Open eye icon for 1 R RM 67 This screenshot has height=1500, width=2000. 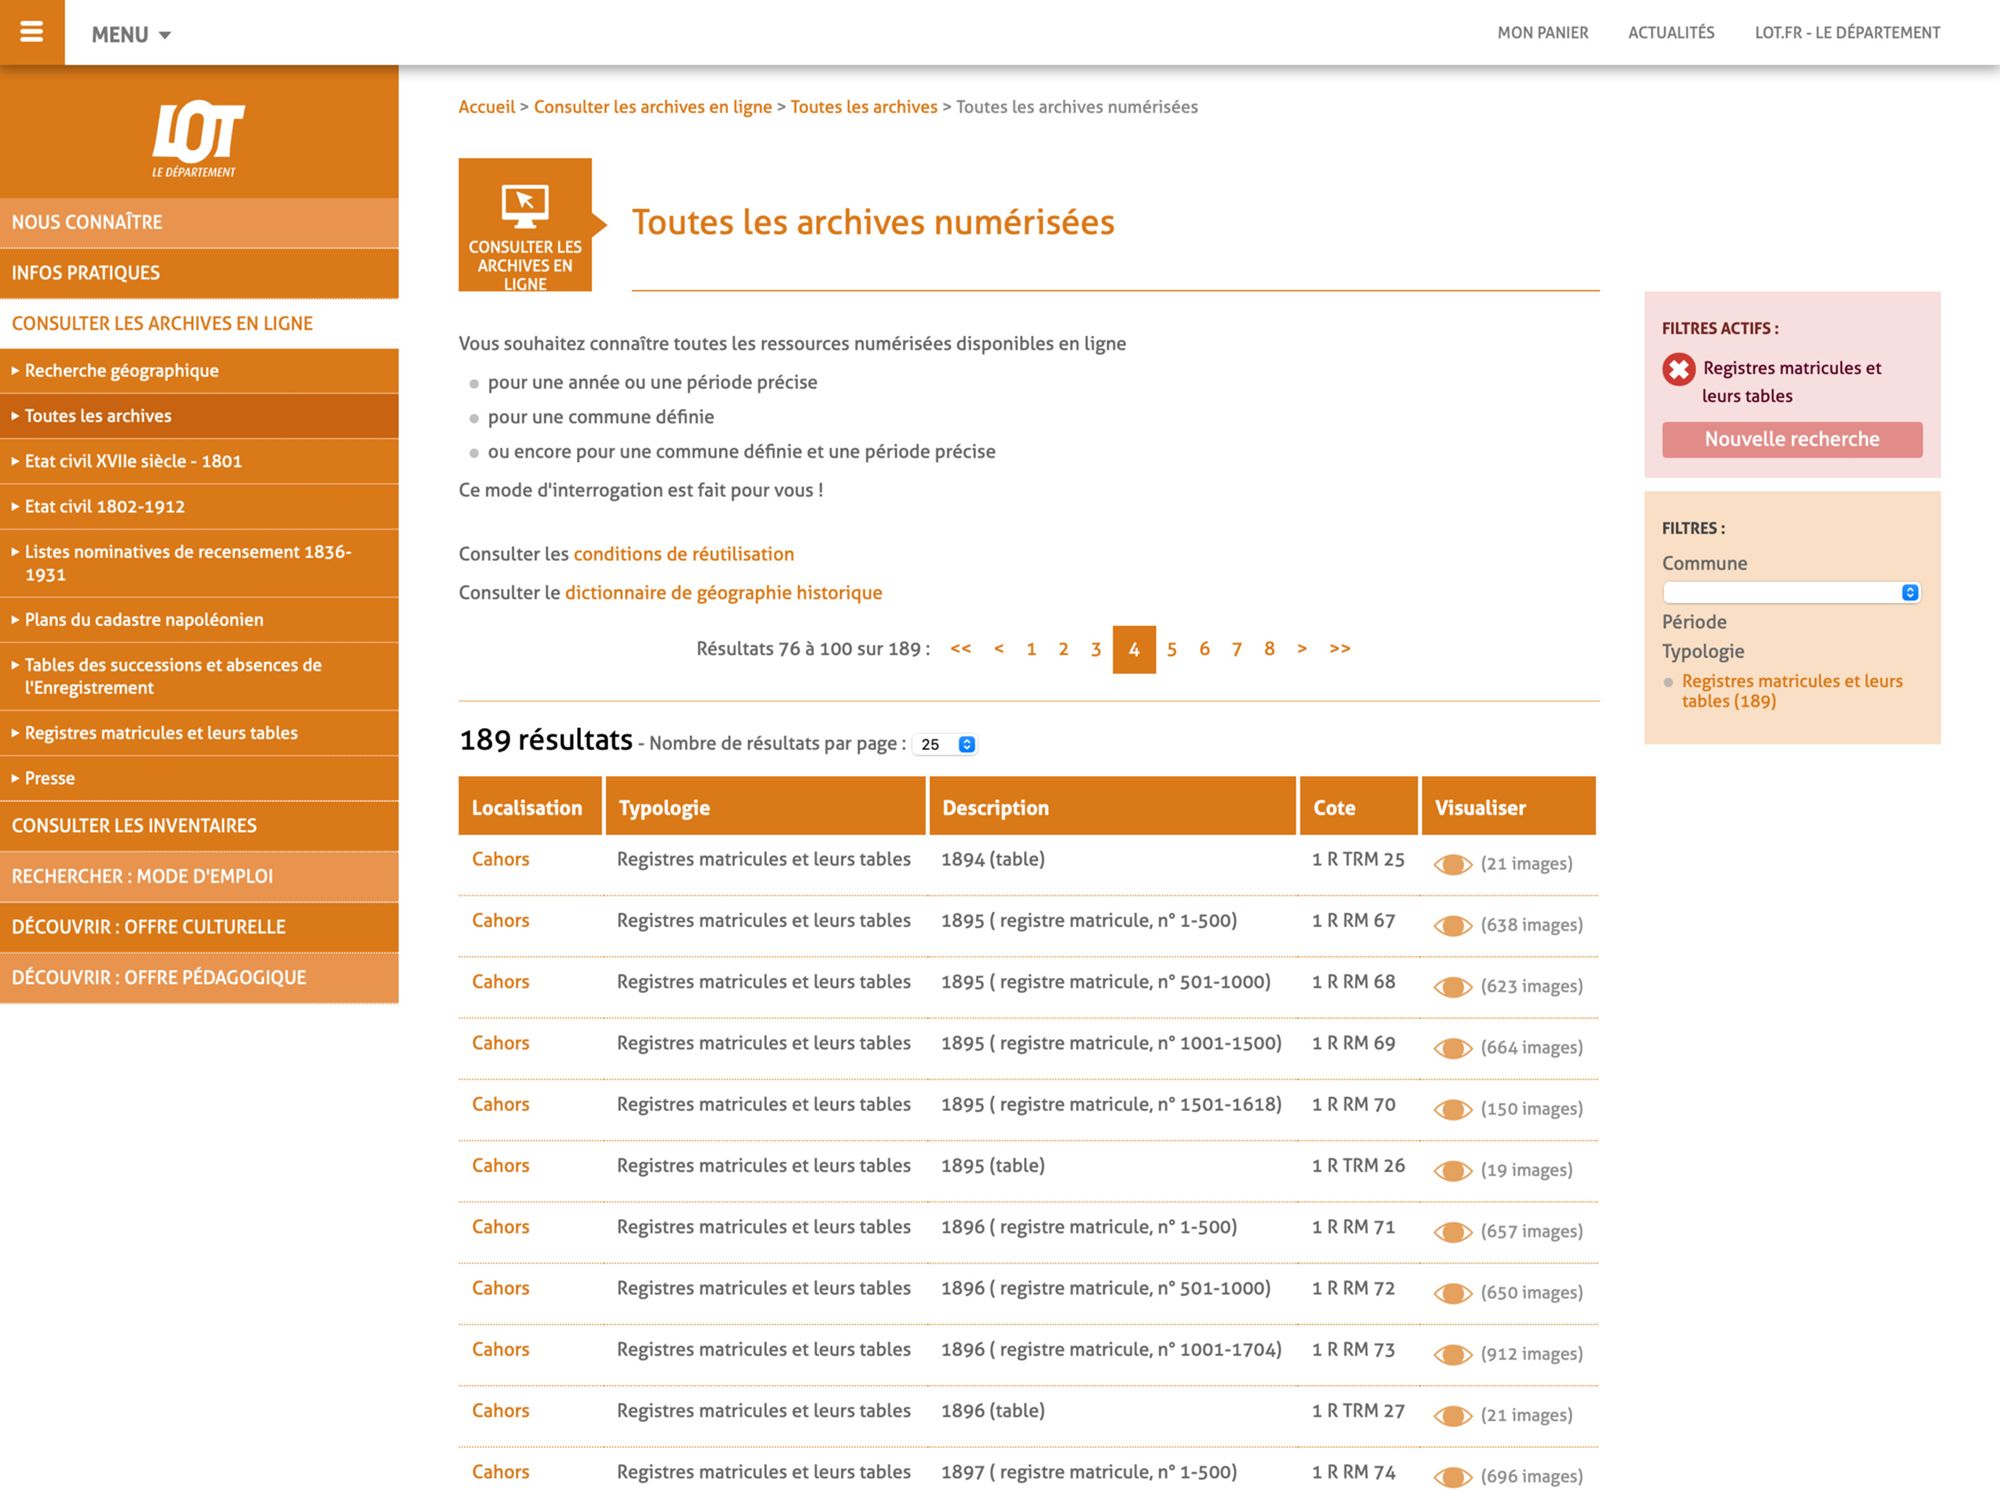(x=1453, y=926)
